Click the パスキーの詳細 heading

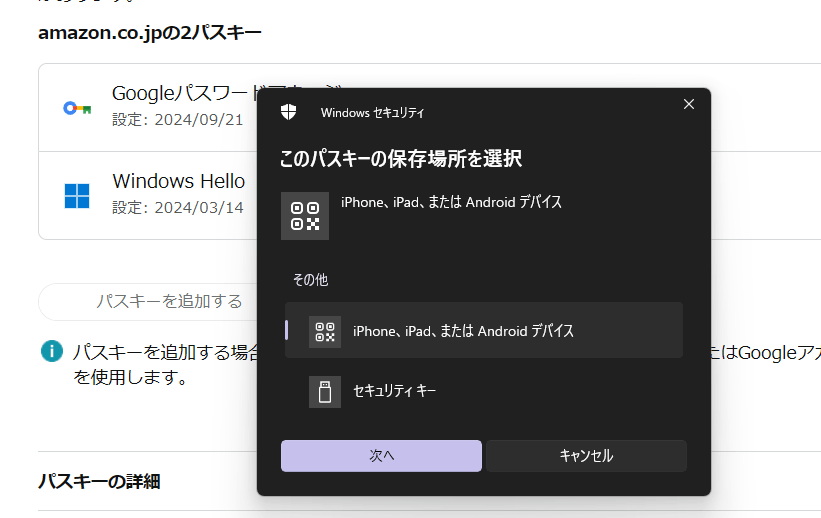tap(99, 481)
